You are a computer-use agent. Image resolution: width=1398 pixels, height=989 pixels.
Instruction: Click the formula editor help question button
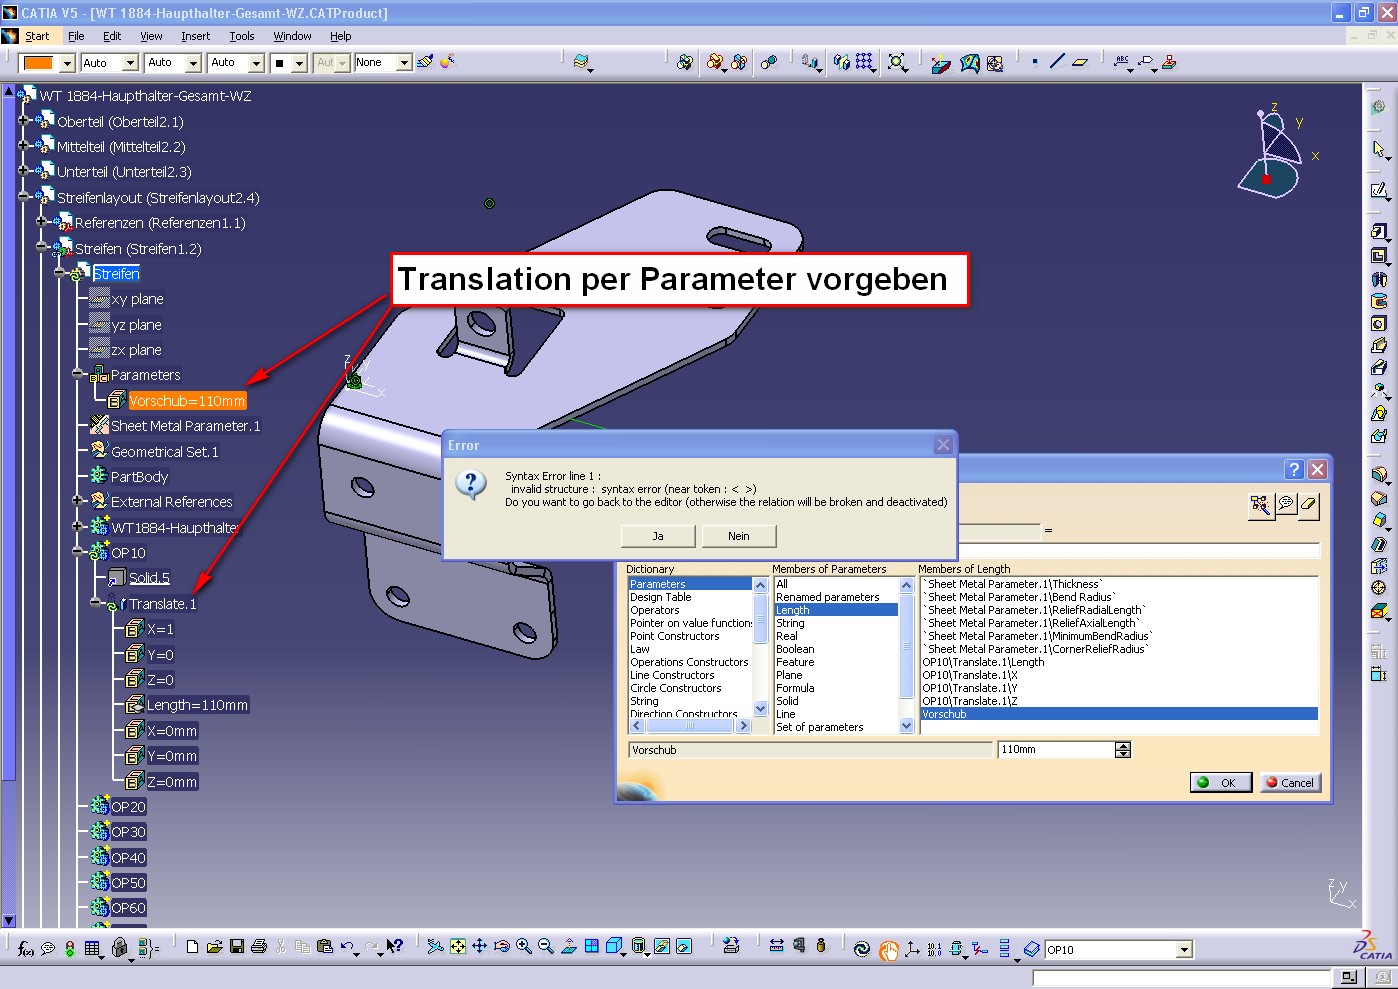tap(1294, 470)
